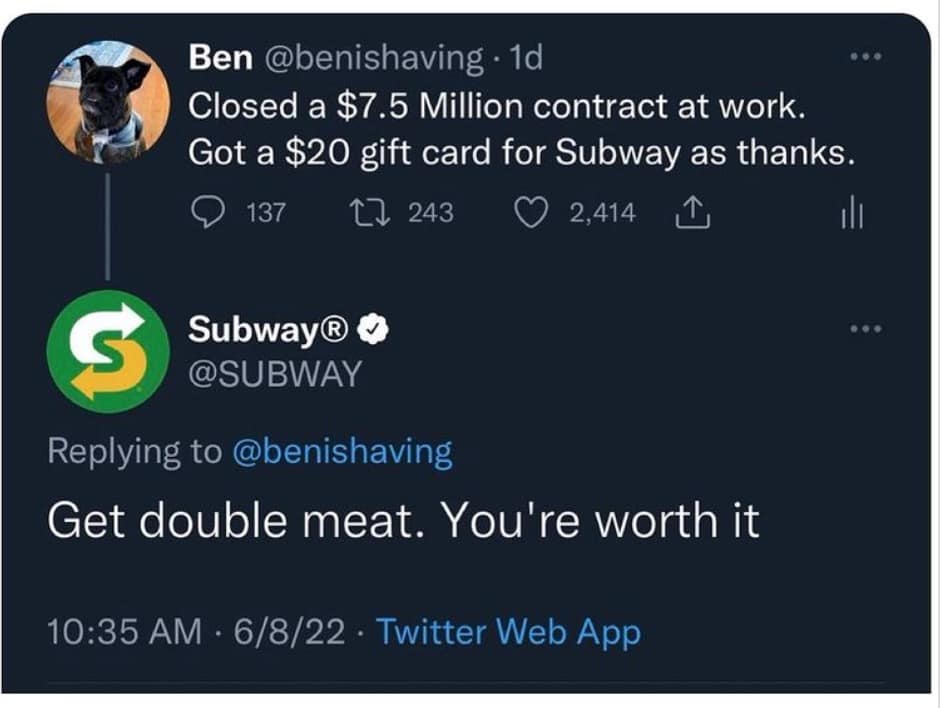Open the Ben display name

pos(220,58)
